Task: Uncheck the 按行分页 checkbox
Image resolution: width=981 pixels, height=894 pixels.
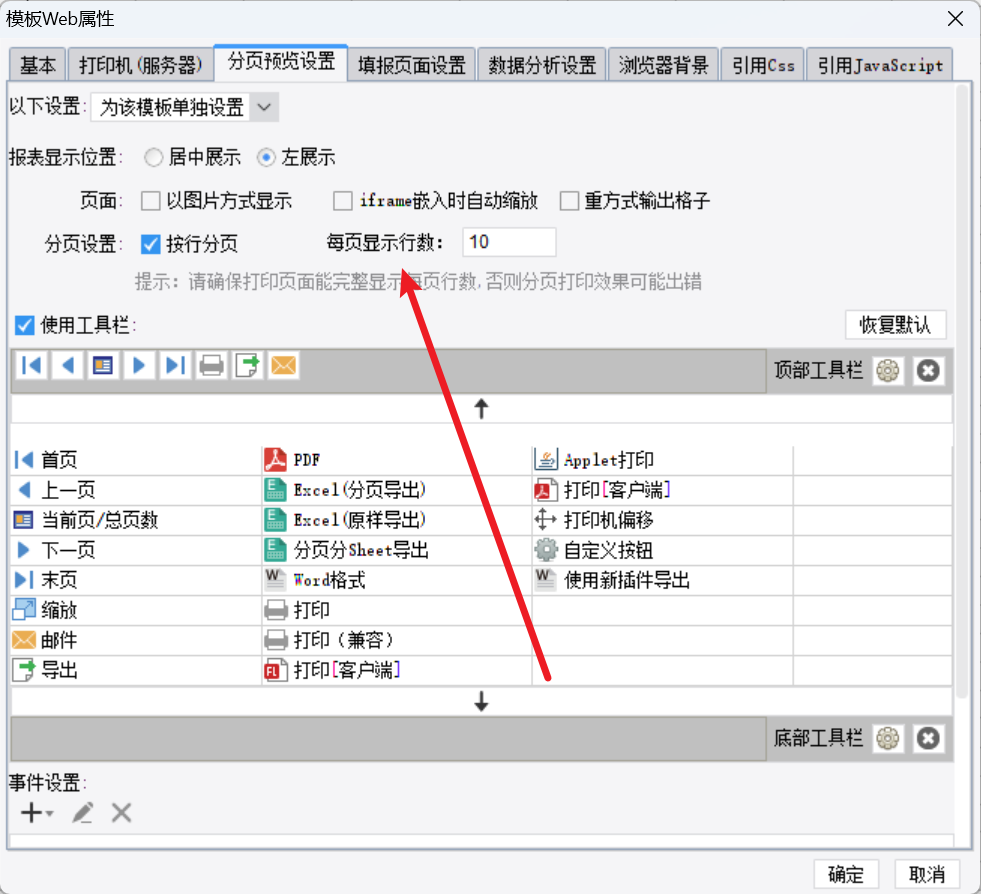Action: click(x=151, y=243)
